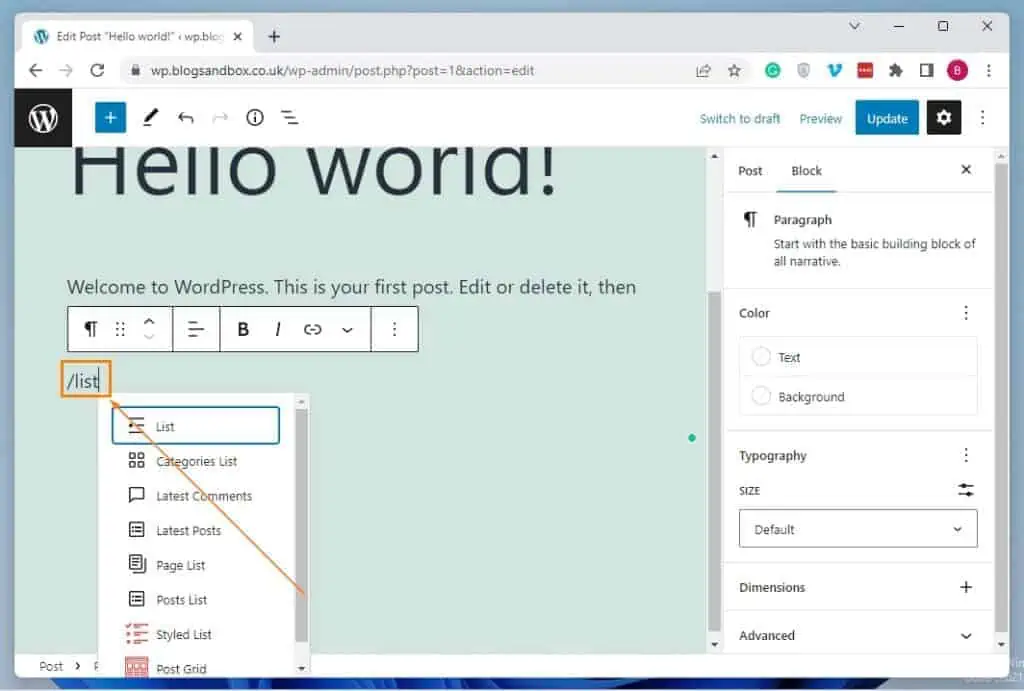Open the document List View
Viewport: 1024px width, 691px height.
pyautogui.click(x=290, y=117)
